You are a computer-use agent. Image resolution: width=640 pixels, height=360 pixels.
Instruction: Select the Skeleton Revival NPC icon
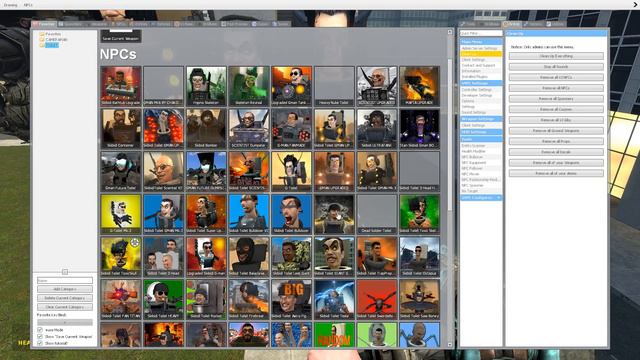pyautogui.click(x=249, y=86)
